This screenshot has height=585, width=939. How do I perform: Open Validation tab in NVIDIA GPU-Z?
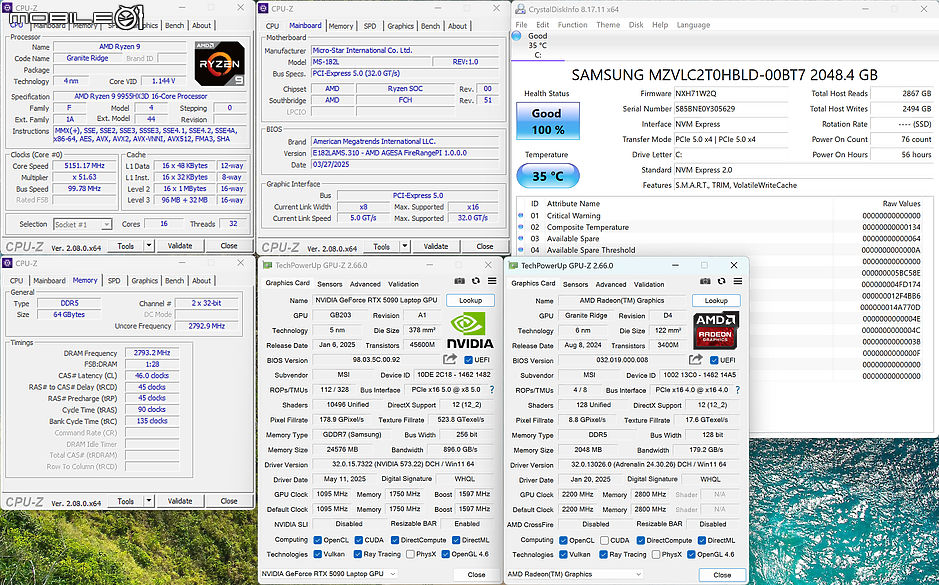[x=403, y=284]
